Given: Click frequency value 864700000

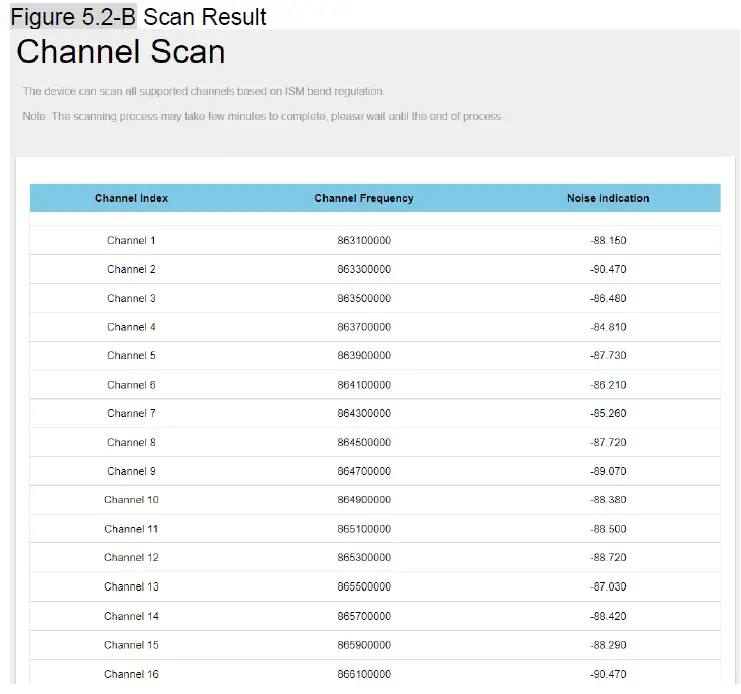Looking at the screenshot, I should (364, 471).
